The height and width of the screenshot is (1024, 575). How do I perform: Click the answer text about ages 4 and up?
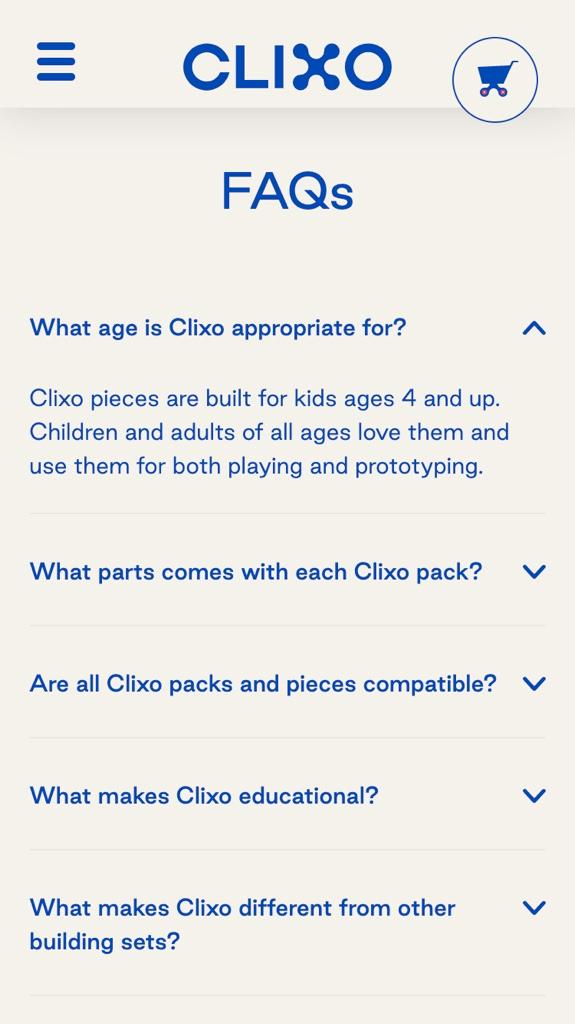click(265, 398)
